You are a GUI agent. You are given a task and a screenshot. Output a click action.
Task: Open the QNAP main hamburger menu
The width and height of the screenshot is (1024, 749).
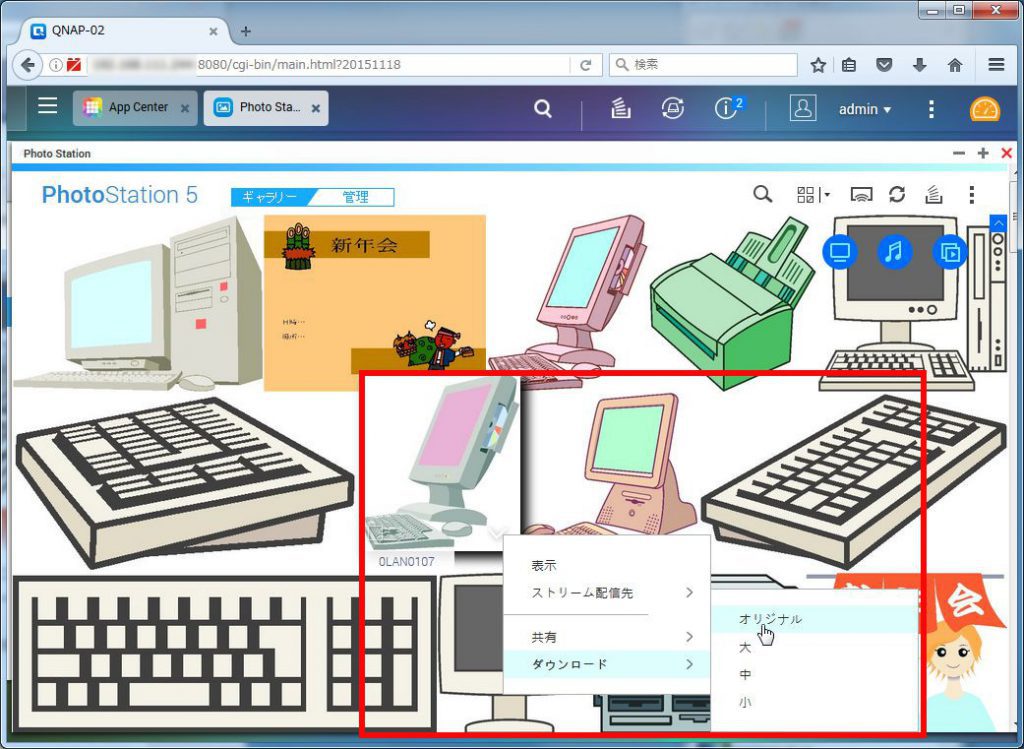click(47, 106)
